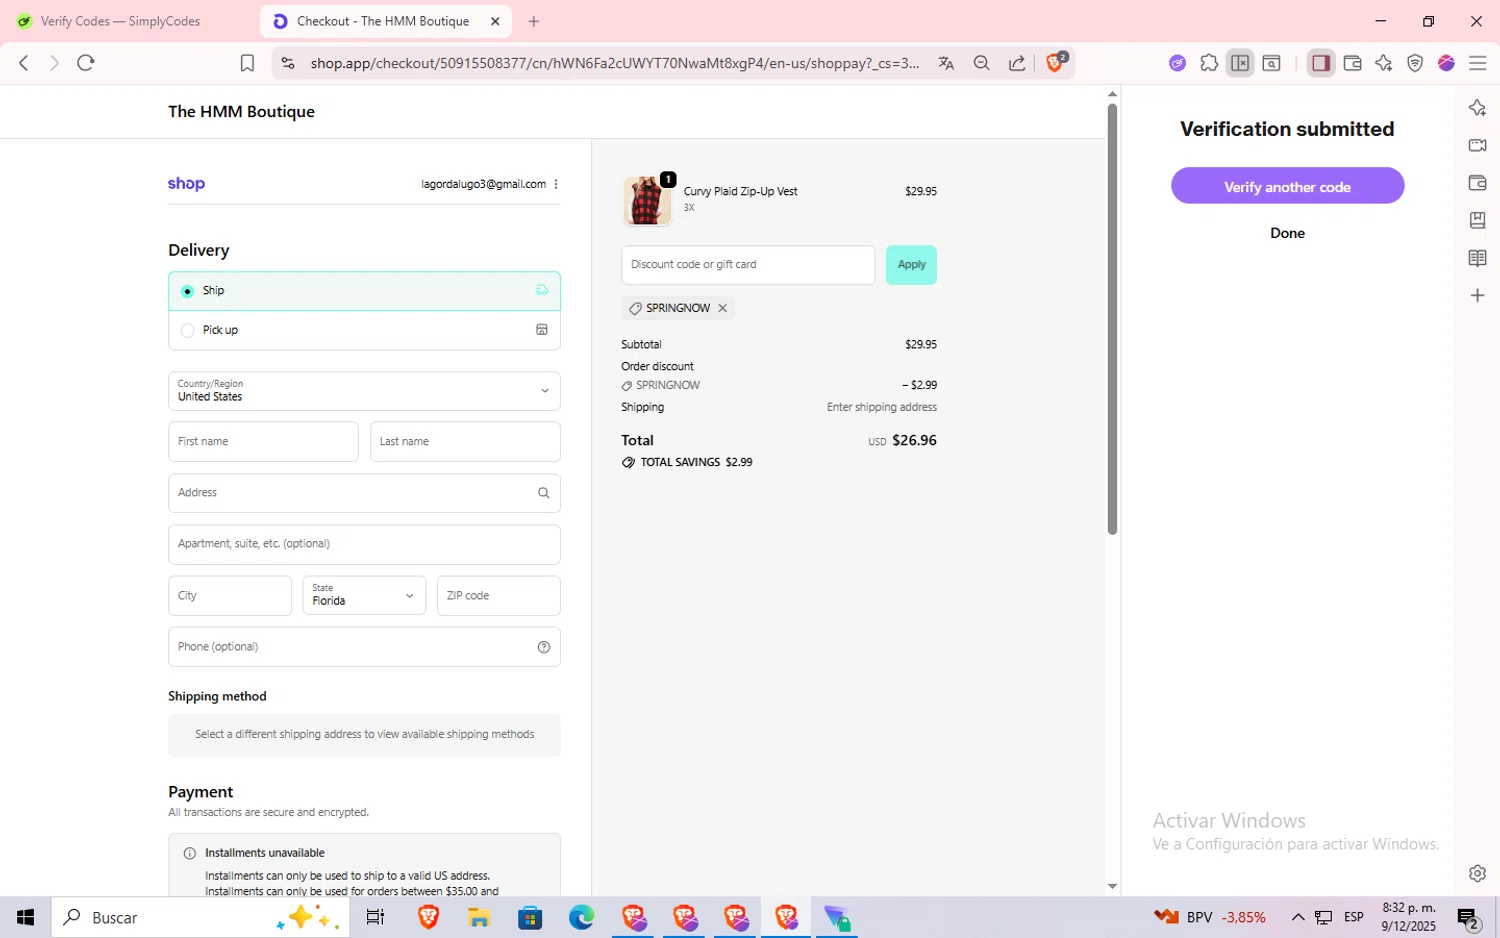The image size is (1500, 938).
Task: Click the Phone (optional) field
Action: coord(364,647)
